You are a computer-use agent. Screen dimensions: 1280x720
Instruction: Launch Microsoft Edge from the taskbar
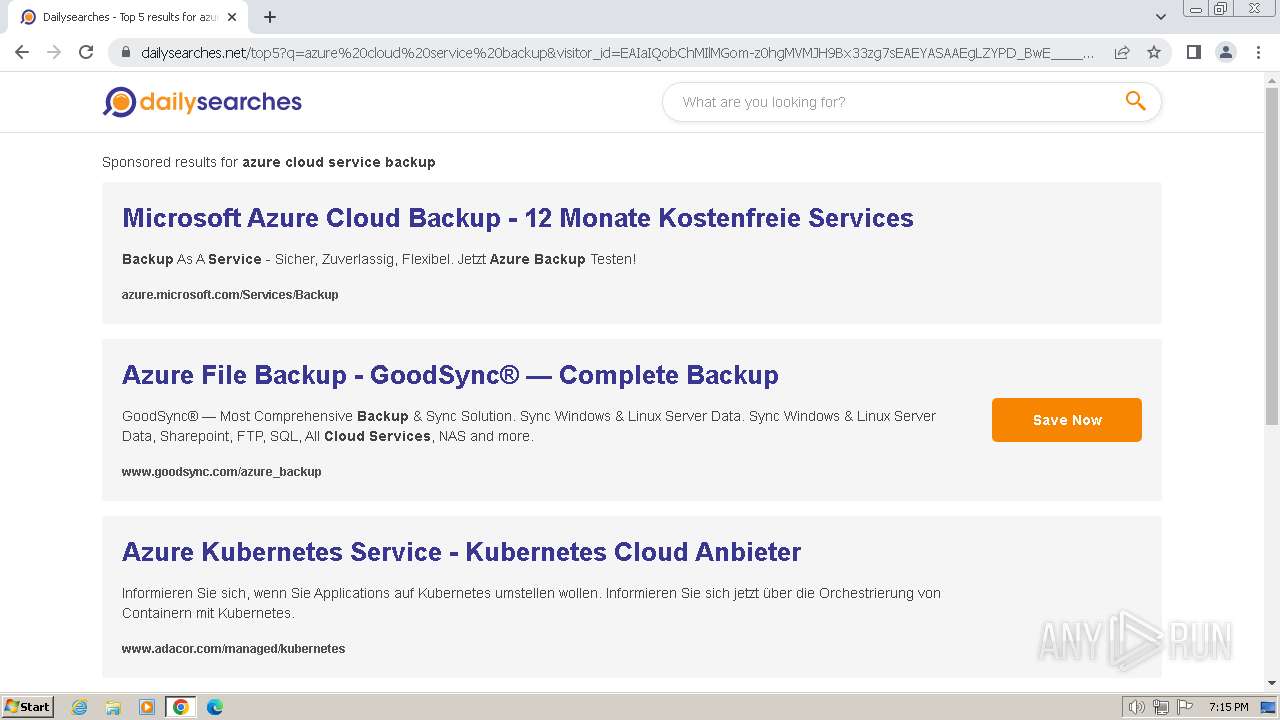tap(215, 707)
